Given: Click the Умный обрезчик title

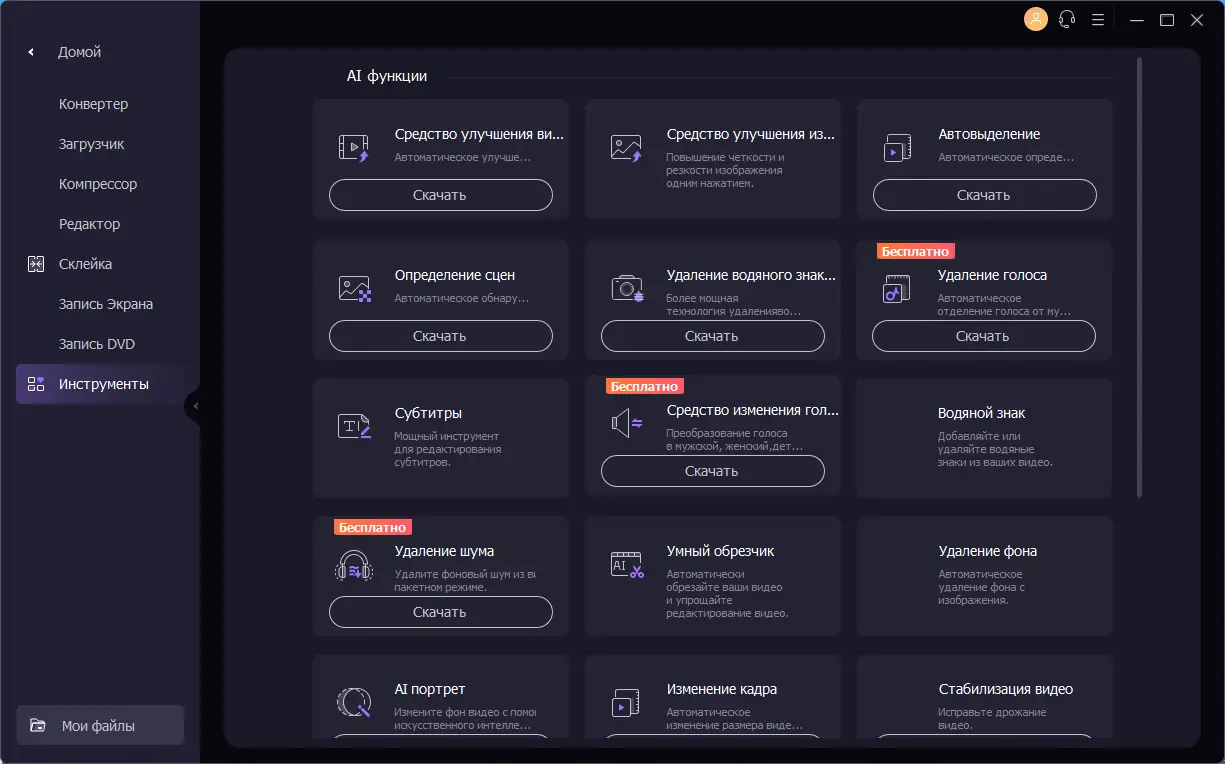Looking at the screenshot, I should pos(720,551).
